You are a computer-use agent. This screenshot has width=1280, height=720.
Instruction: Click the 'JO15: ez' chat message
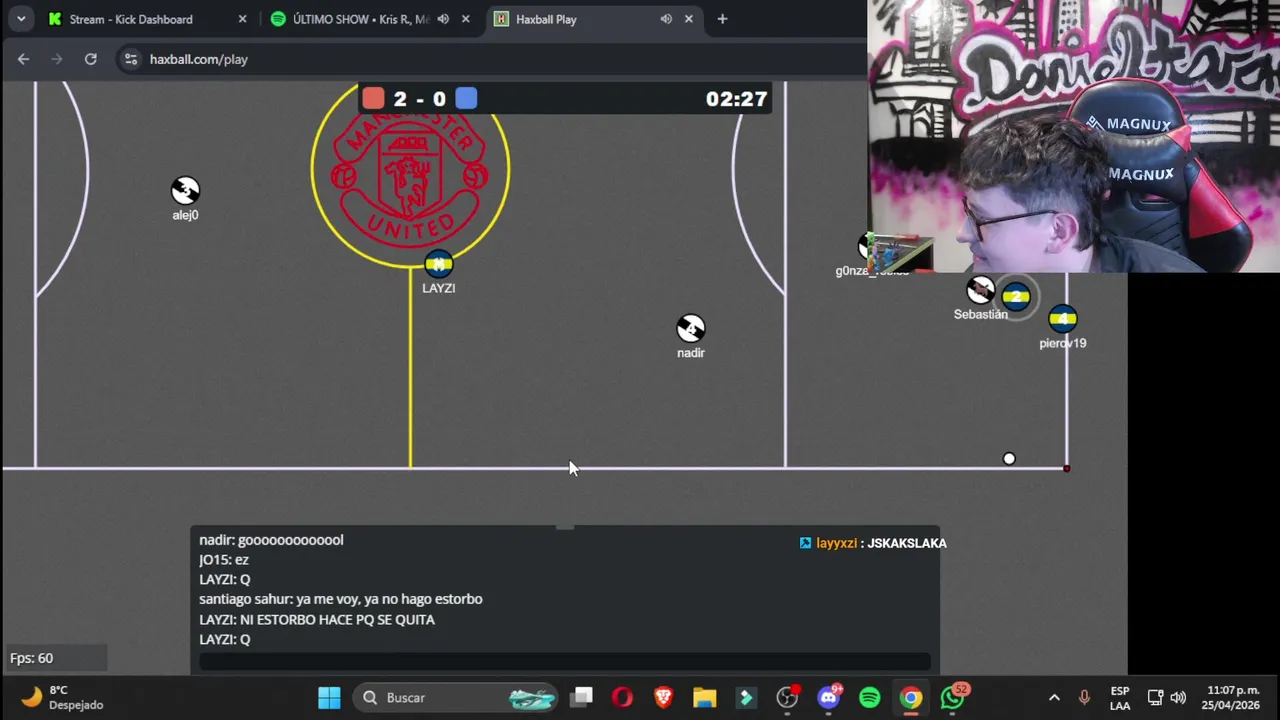(x=224, y=560)
